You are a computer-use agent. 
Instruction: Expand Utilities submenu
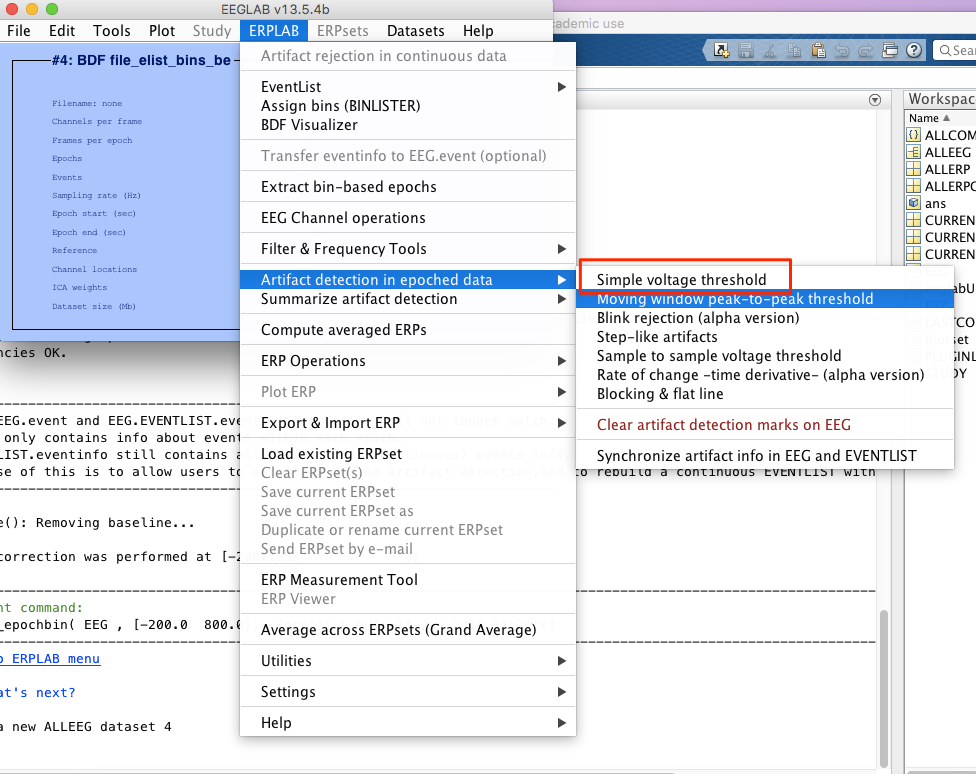click(x=408, y=661)
